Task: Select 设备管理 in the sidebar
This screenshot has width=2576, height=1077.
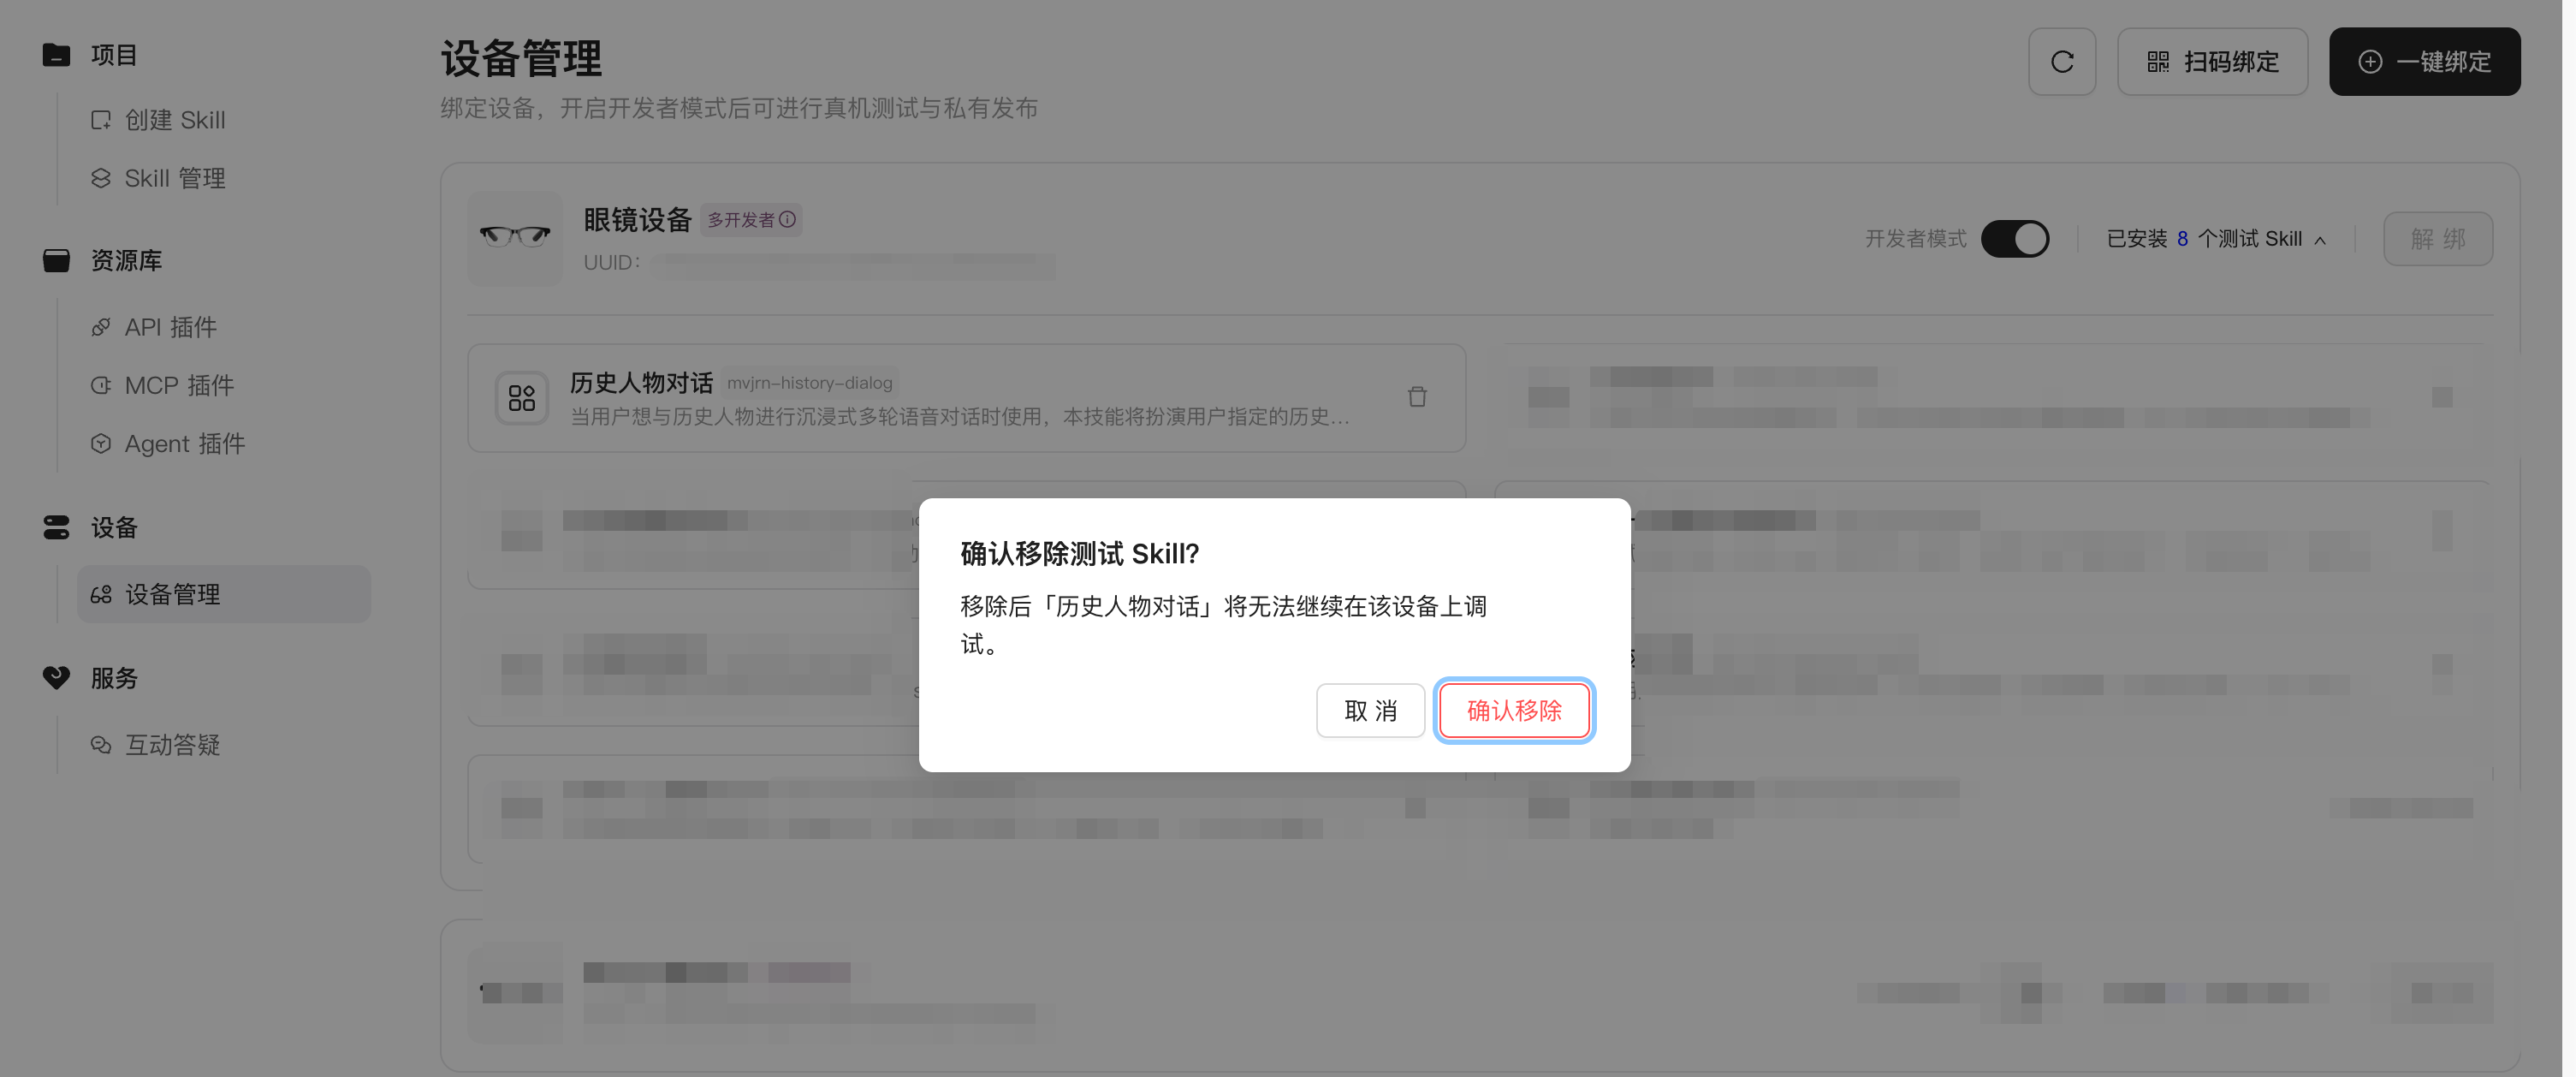Action: click(224, 594)
